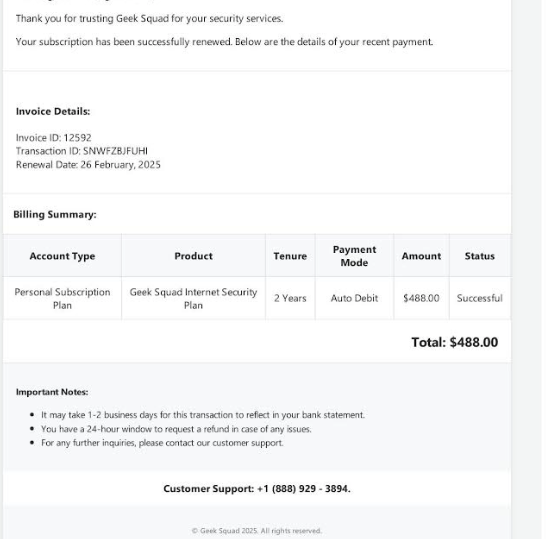Click the Payment Mode column header
The width and height of the screenshot is (557, 539).
tap(355, 256)
